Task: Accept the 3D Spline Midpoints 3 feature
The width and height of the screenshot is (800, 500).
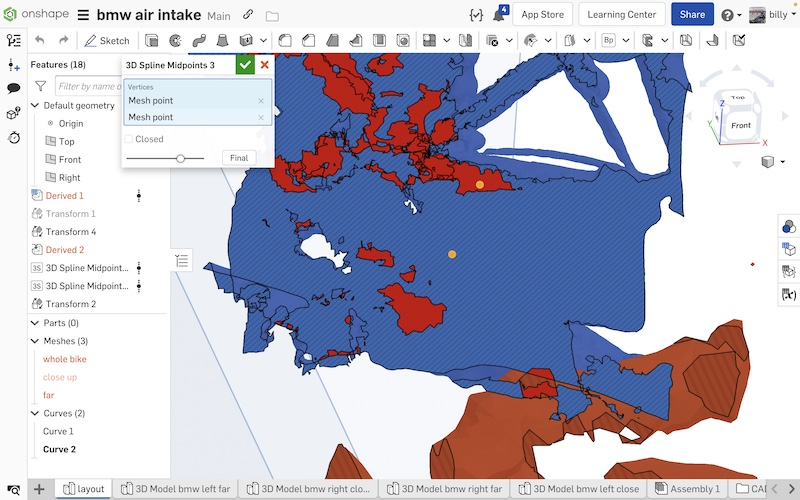Action: coord(245,65)
